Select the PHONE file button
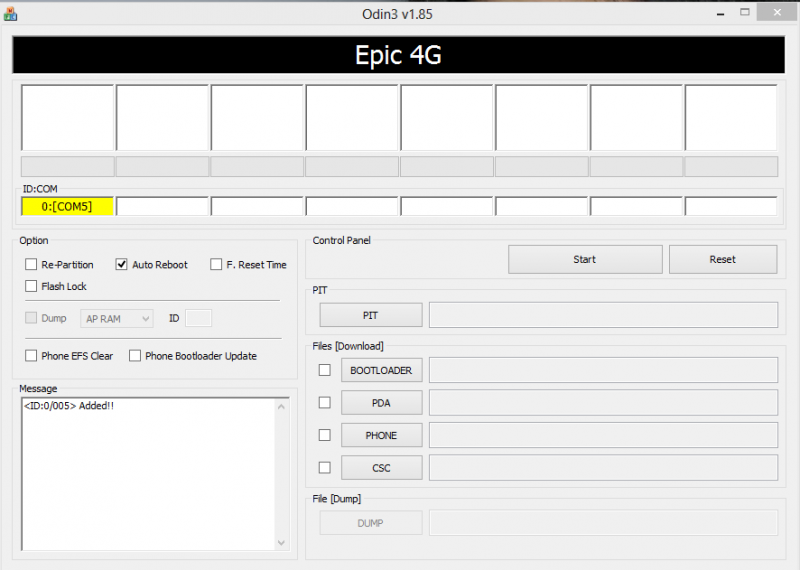The image size is (800, 570). tap(381, 436)
